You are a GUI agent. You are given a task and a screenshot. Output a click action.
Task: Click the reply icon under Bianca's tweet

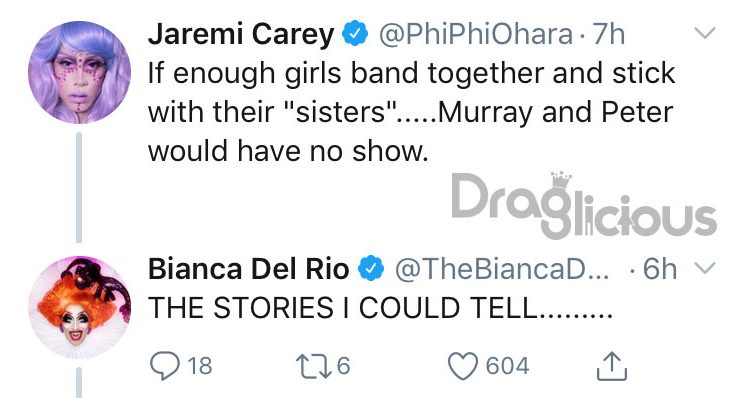pyautogui.click(x=164, y=366)
